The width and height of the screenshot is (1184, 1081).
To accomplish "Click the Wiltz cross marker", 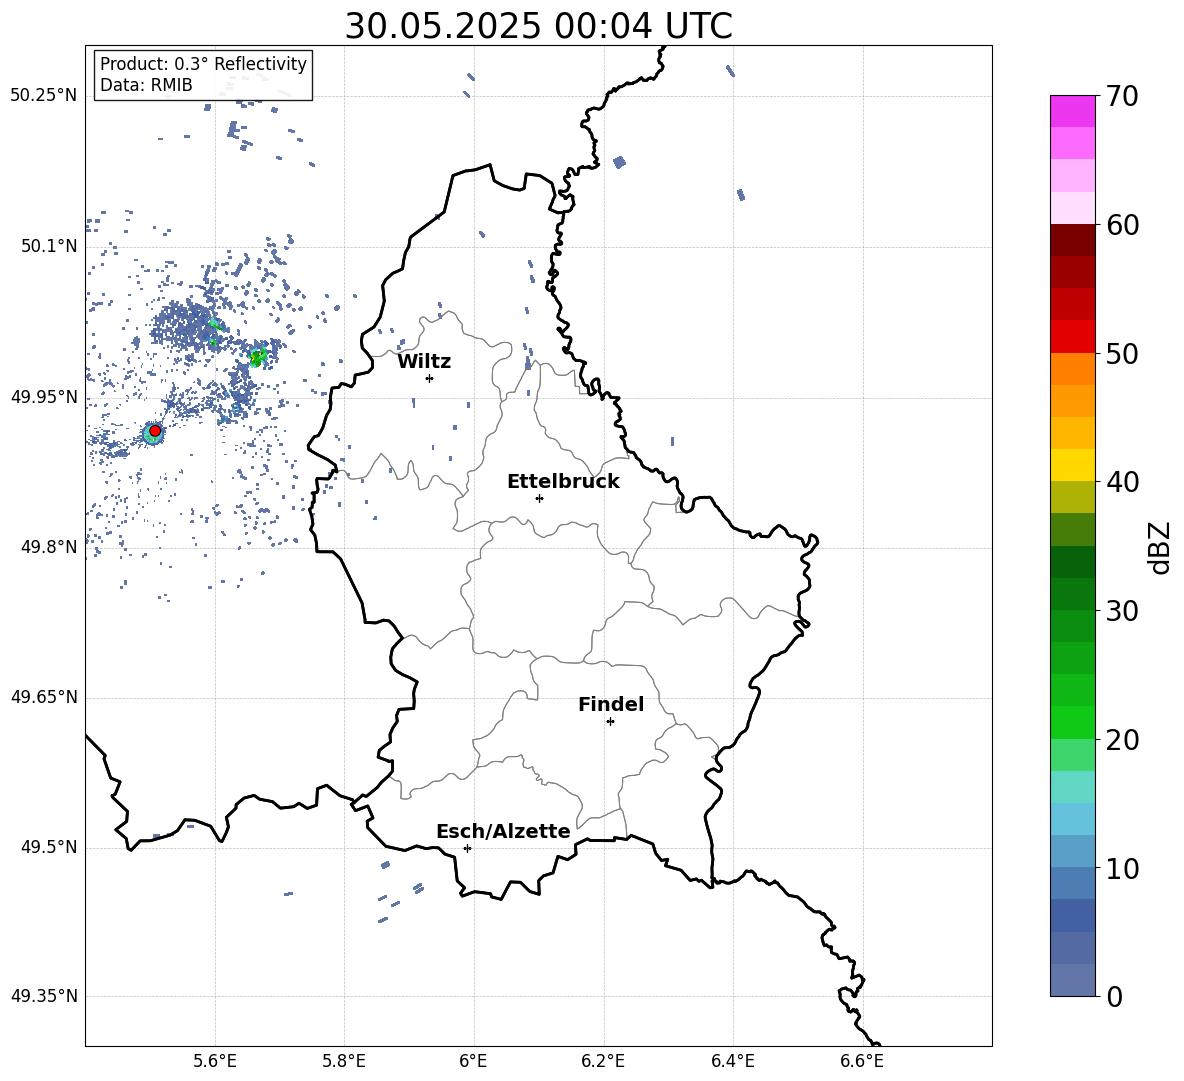I will click(430, 378).
